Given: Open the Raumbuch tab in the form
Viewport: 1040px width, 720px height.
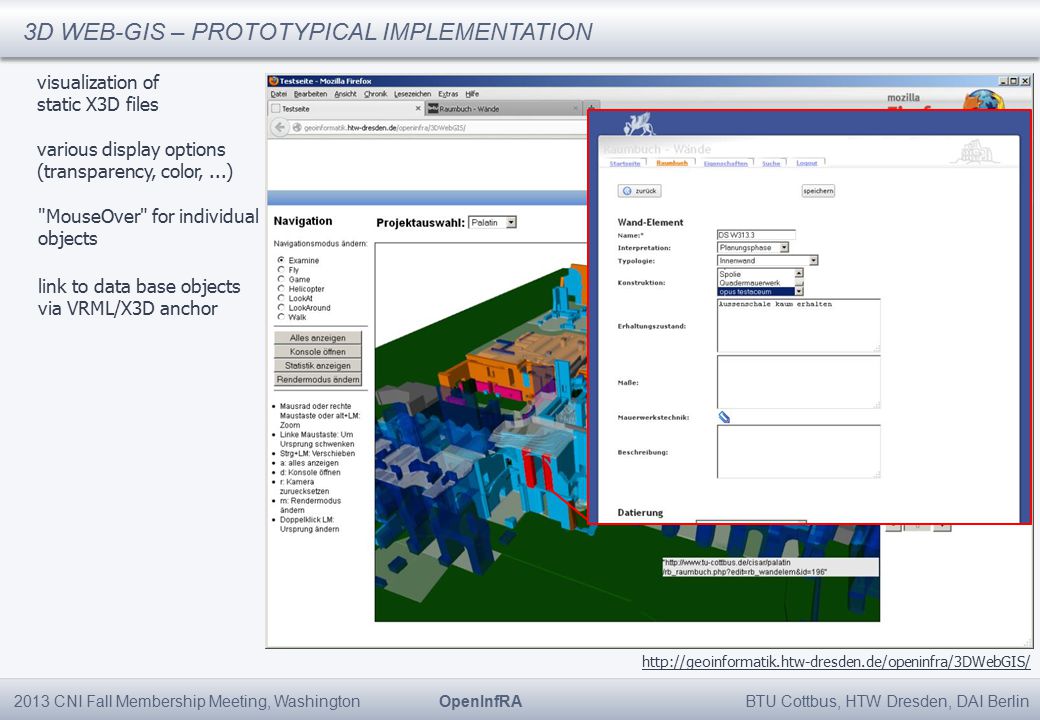Looking at the screenshot, I should coord(672,163).
